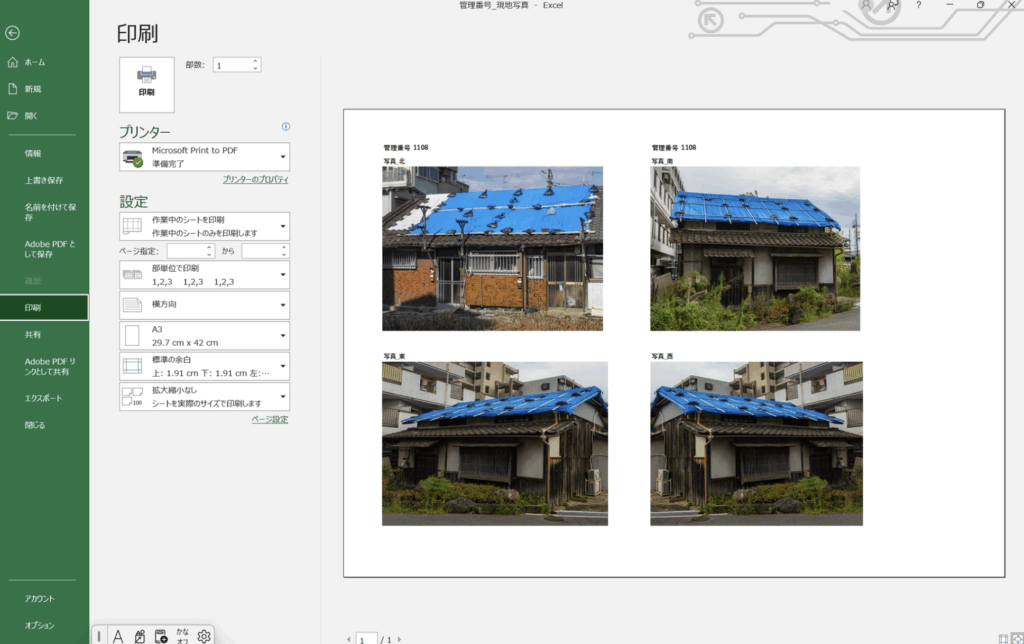
Task: Decrease copies with the 部数 down arrow
Action: pyautogui.click(x=255, y=69)
